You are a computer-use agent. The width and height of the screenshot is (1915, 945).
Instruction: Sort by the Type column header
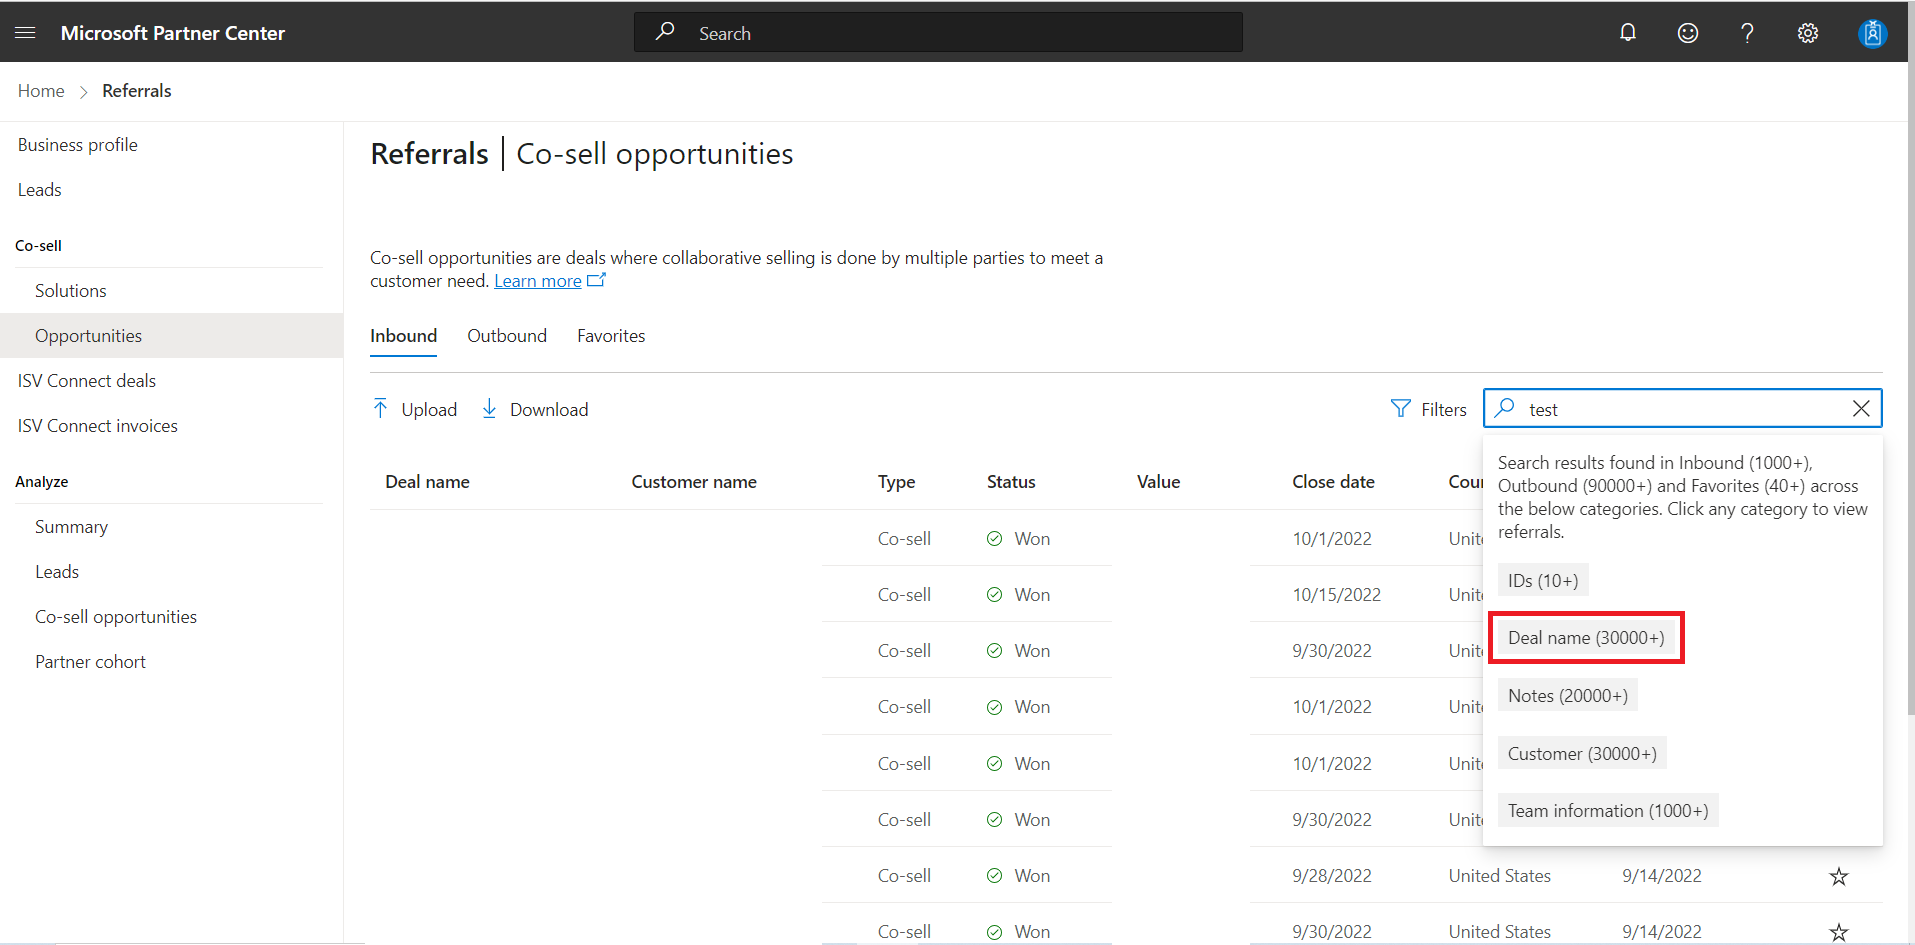coord(897,482)
